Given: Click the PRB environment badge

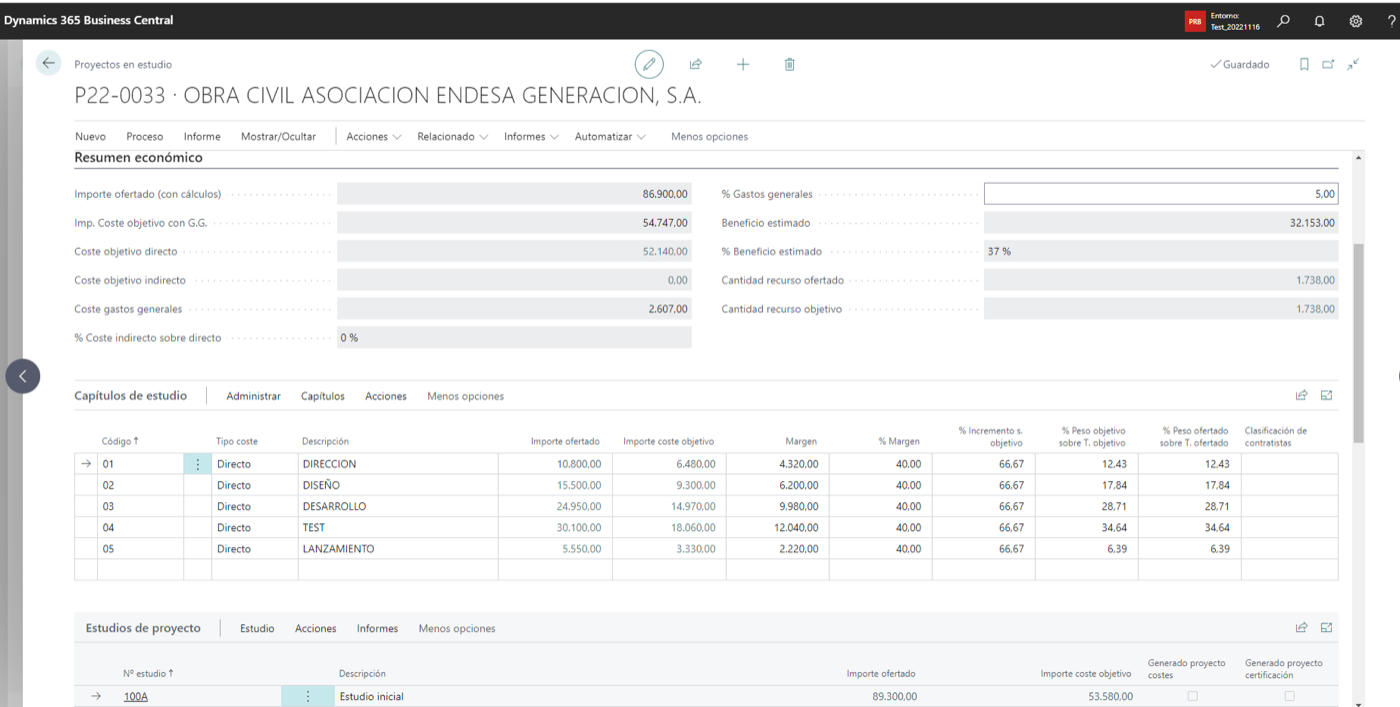Looking at the screenshot, I should (1195, 21).
